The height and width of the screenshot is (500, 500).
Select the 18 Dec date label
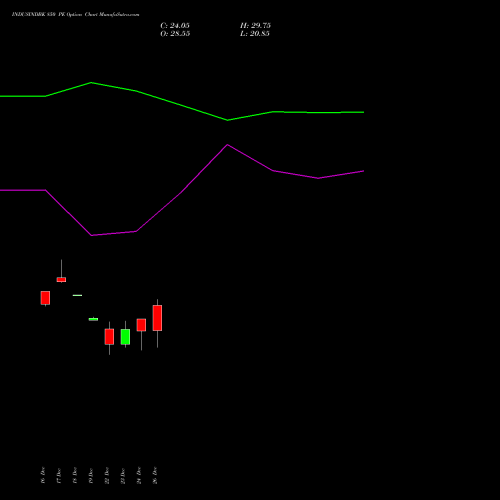point(75,475)
